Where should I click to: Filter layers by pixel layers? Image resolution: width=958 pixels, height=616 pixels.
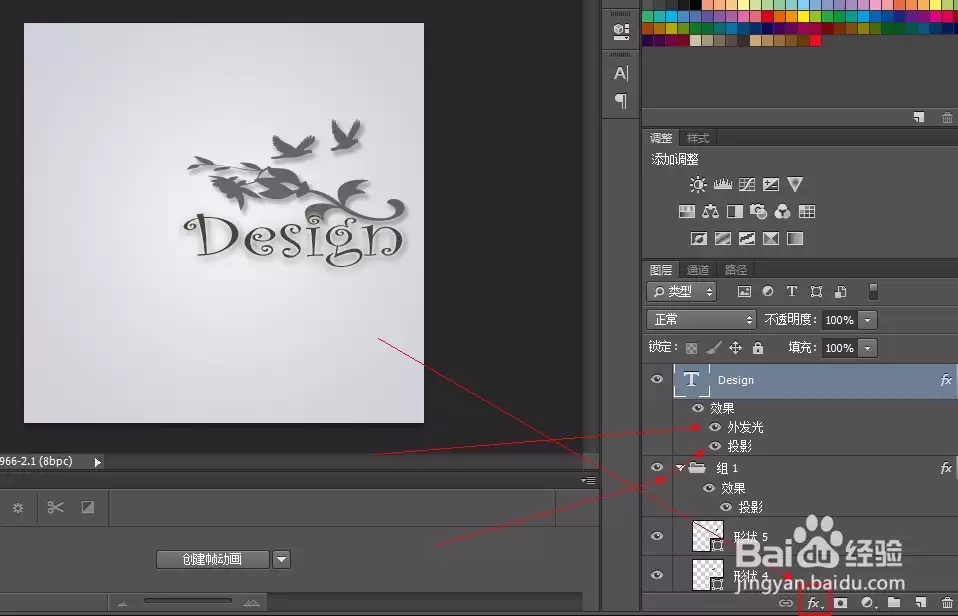coord(744,292)
